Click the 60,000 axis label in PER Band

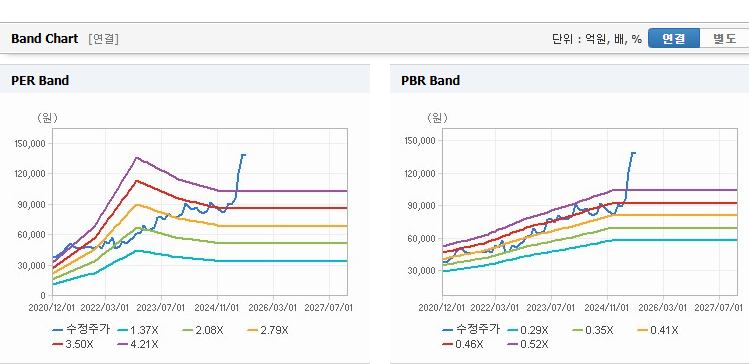pos(32,235)
